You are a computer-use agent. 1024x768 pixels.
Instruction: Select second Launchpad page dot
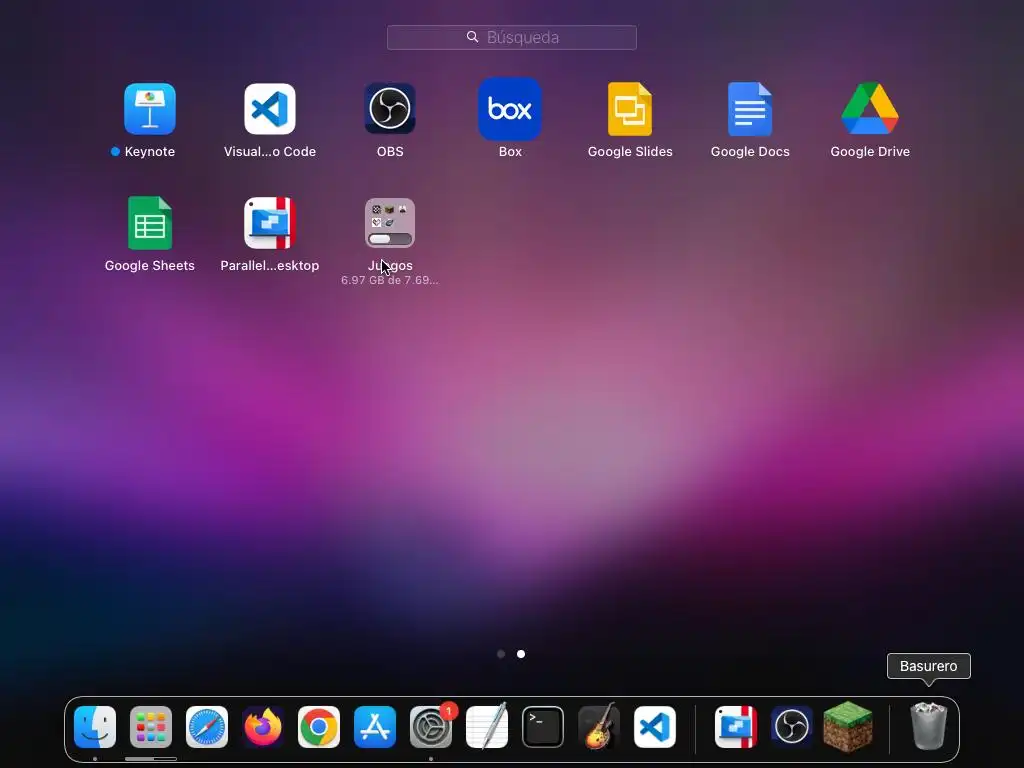pos(520,654)
